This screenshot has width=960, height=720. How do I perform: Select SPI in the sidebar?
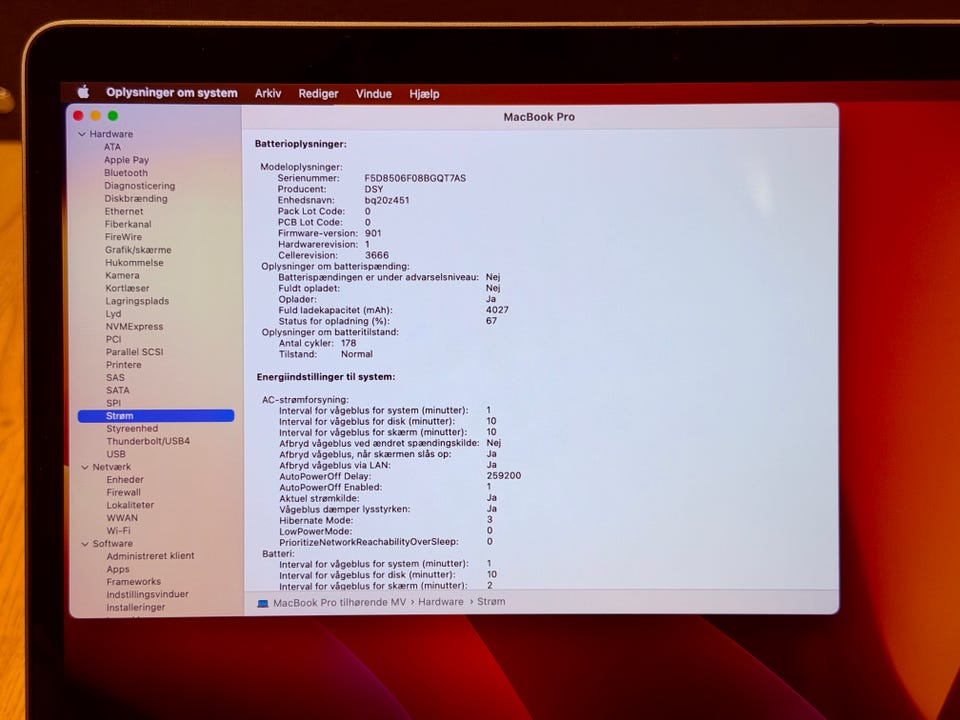pyautogui.click(x=113, y=403)
